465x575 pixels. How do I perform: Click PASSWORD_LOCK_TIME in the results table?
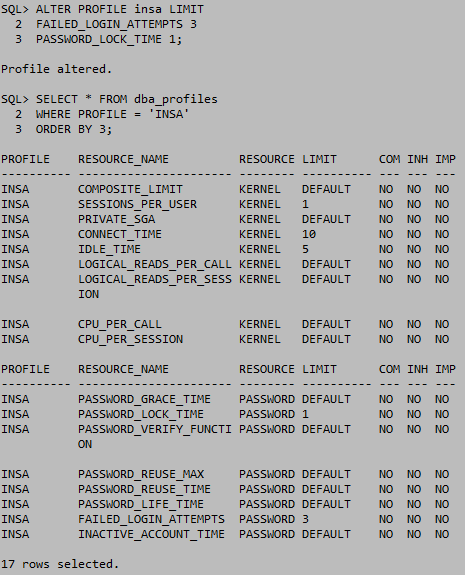coord(141,414)
